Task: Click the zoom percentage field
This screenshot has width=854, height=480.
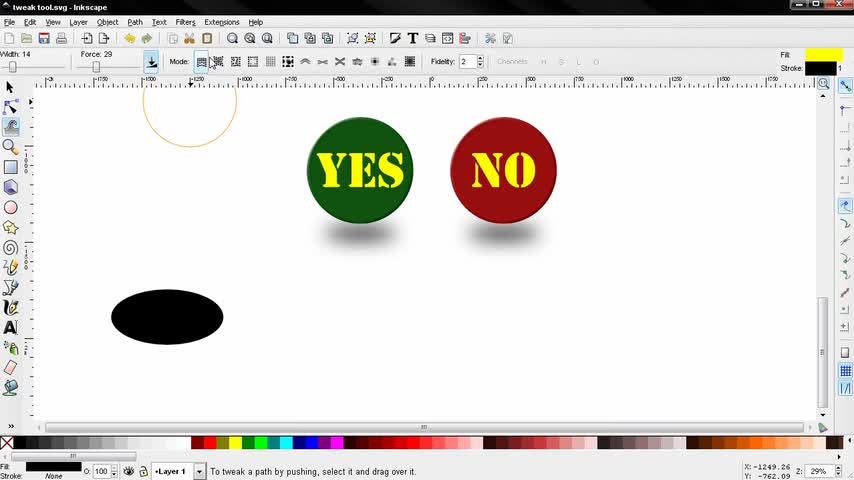Action: coord(820,471)
